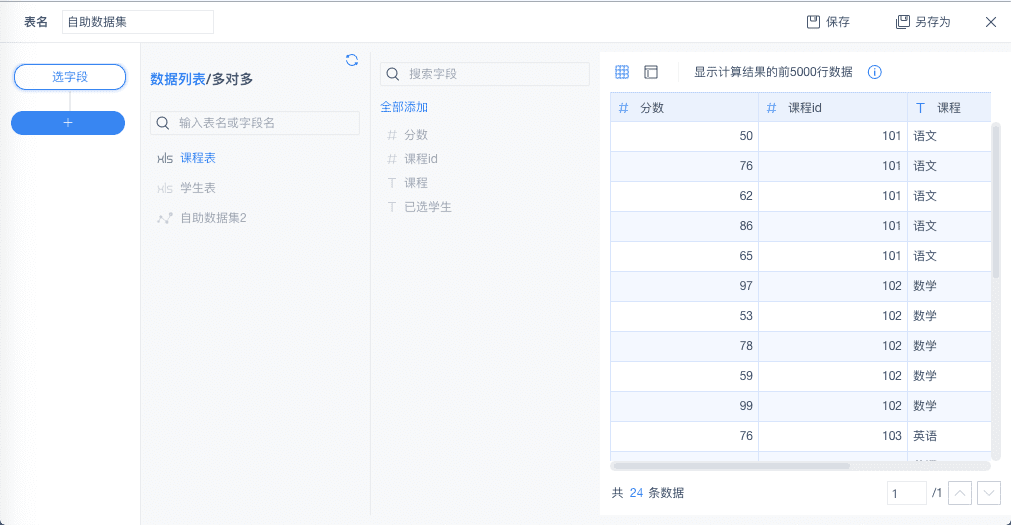Select the 选字段 step

coord(70,77)
